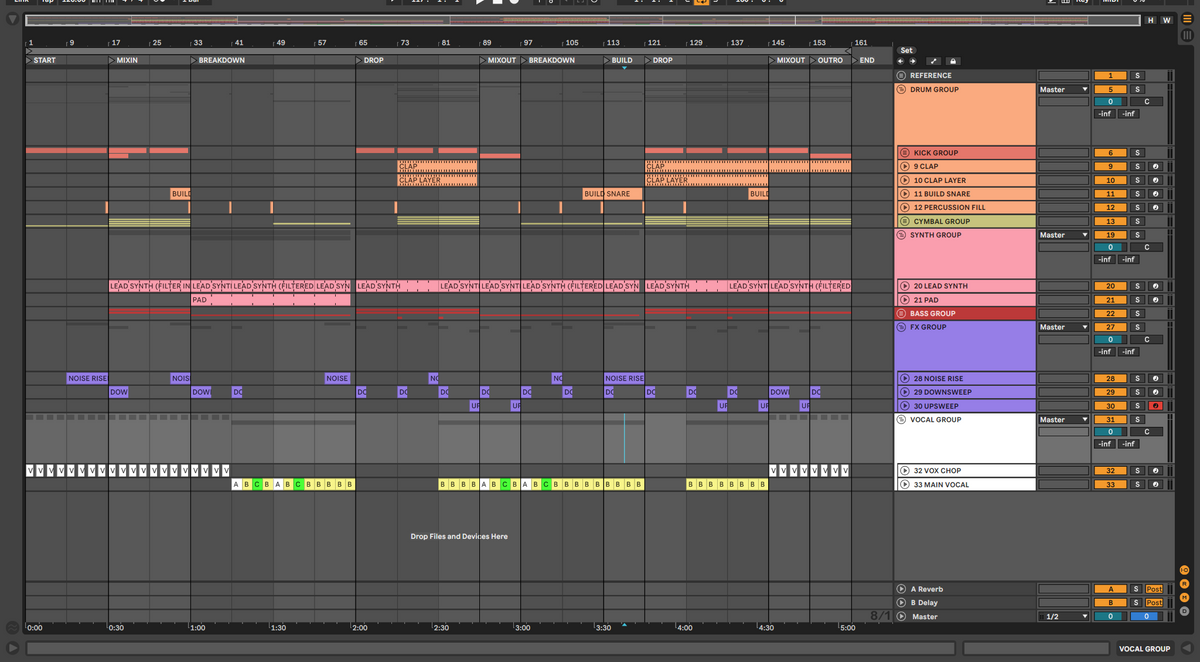Jump to the previous locator arrow
The width and height of the screenshot is (1200, 662).
pos(900,61)
